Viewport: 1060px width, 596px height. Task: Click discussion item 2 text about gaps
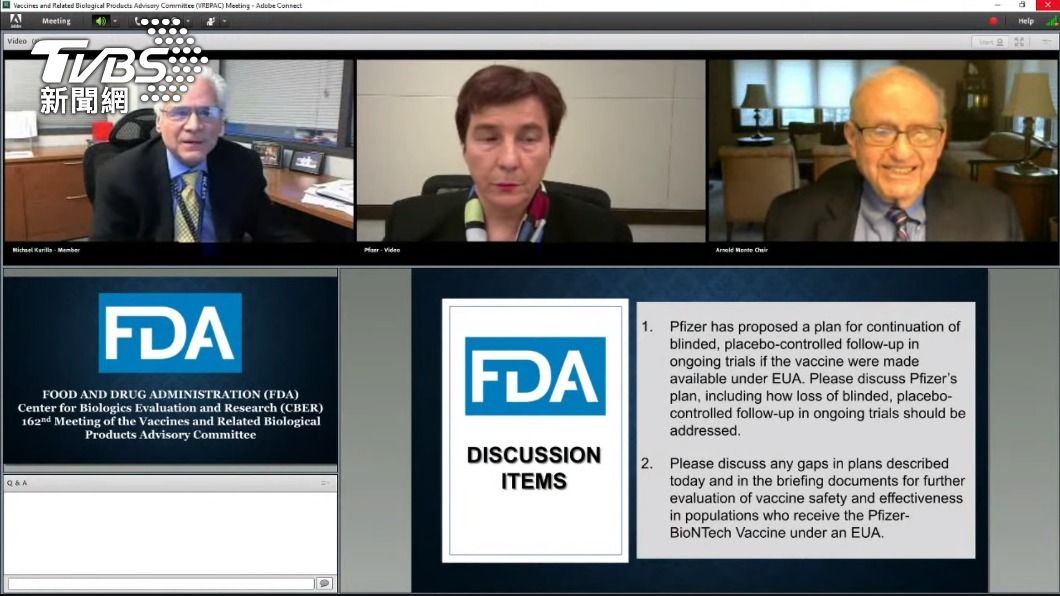817,498
